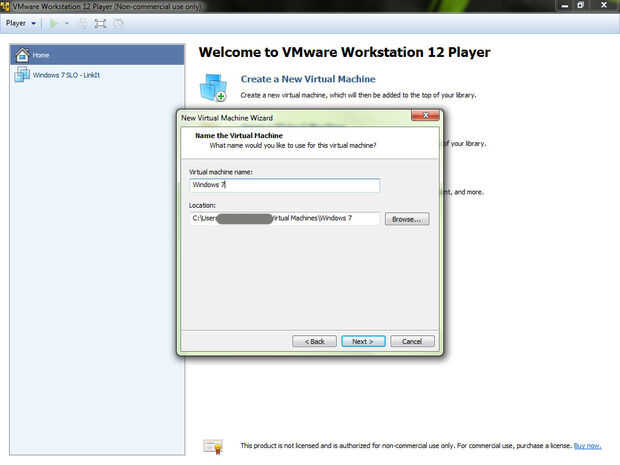Open the Buy now link
The width and height of the screenshot is (620, 465).
pyautogui.click(x=587, y=446)
